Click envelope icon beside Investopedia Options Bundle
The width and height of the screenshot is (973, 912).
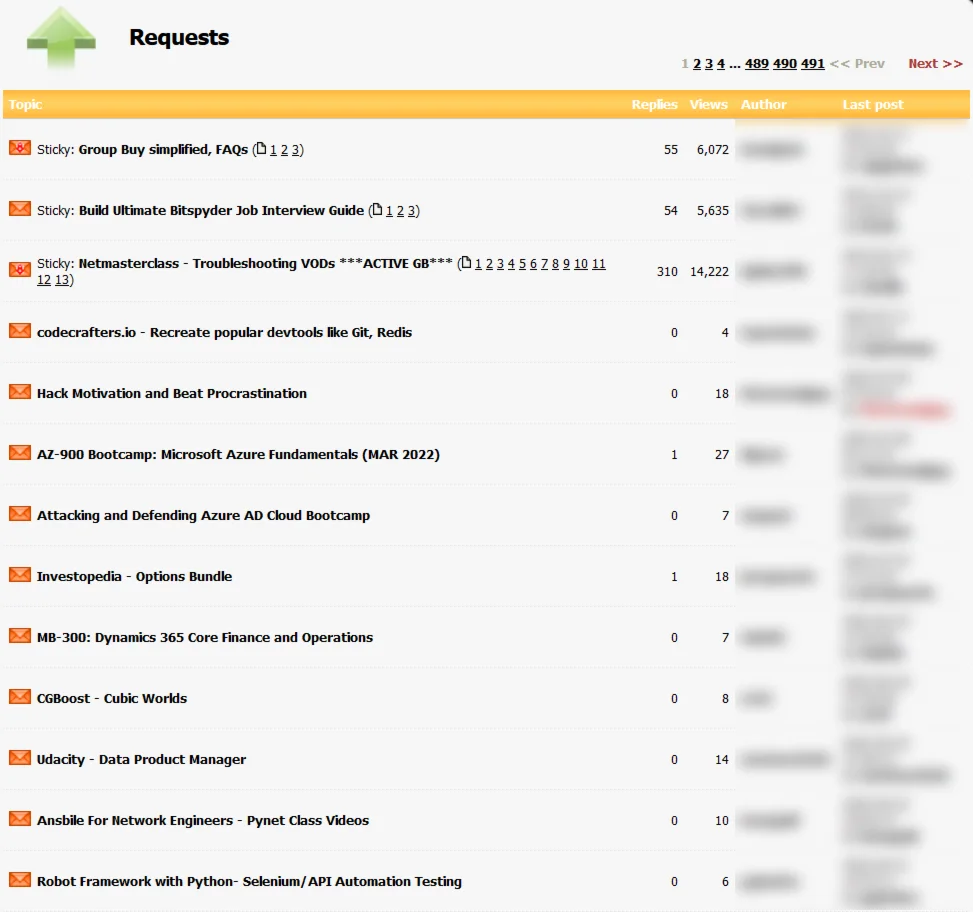pyautogui.click(x=20, y=574)
